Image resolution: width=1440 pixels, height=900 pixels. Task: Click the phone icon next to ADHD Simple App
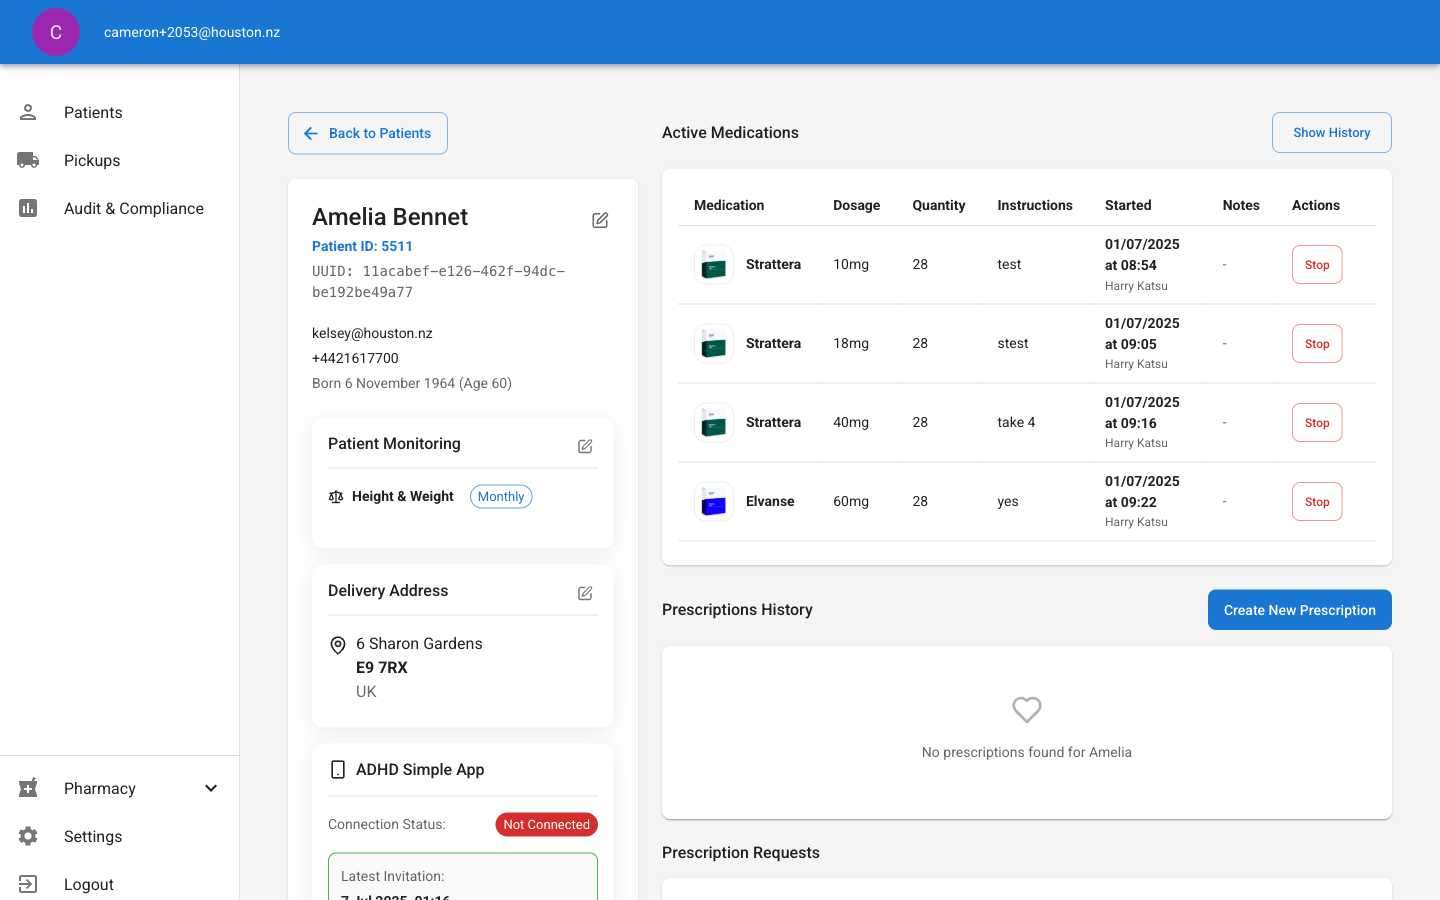tap(338, 769)
